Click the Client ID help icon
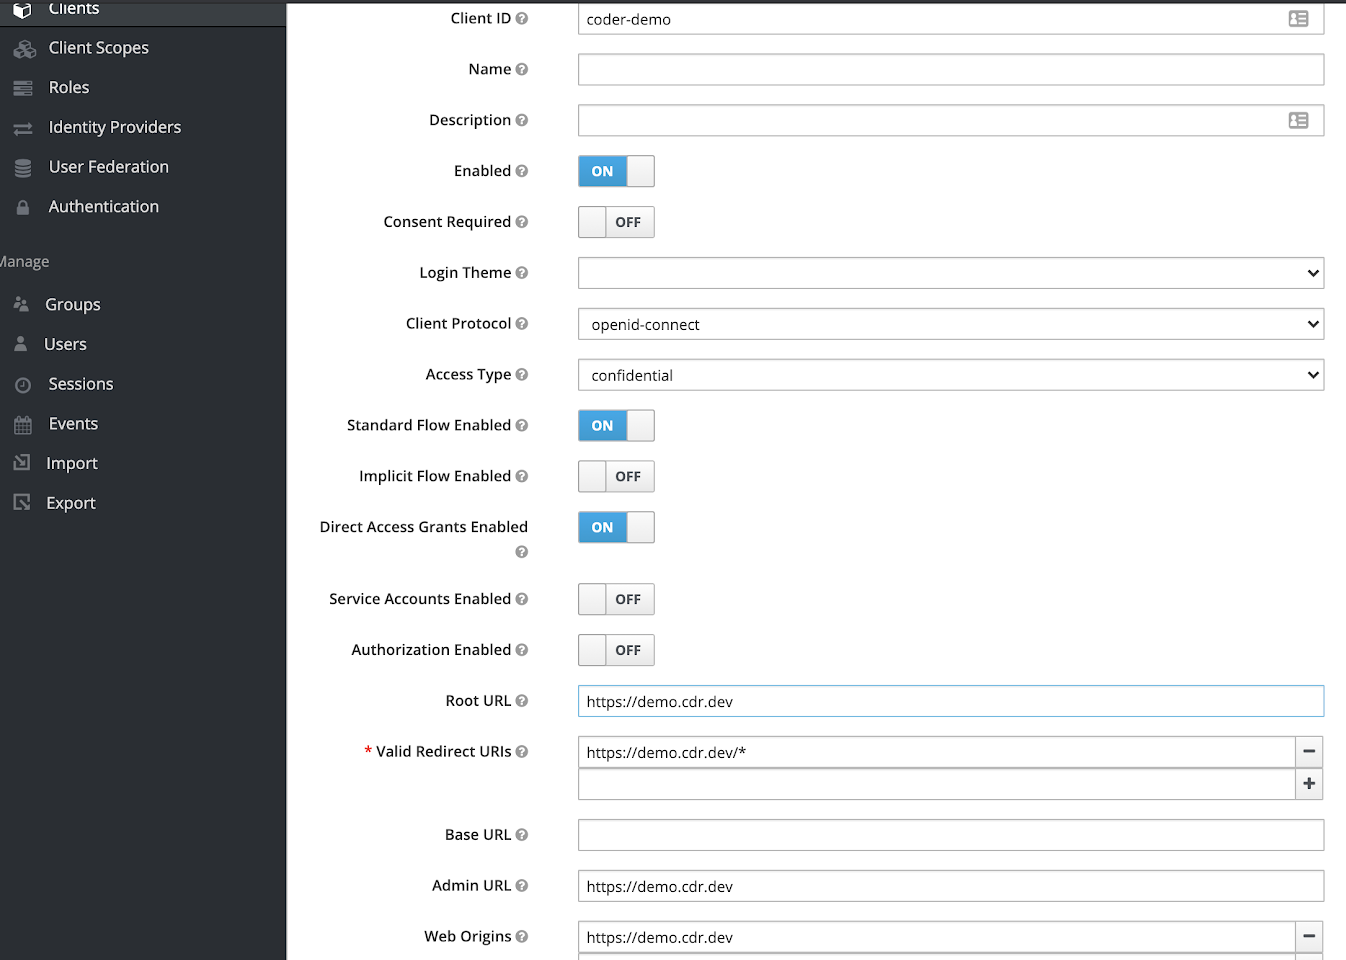This screenshot has height=960, width=1346. pyautogui.click(x=522, y=17)
